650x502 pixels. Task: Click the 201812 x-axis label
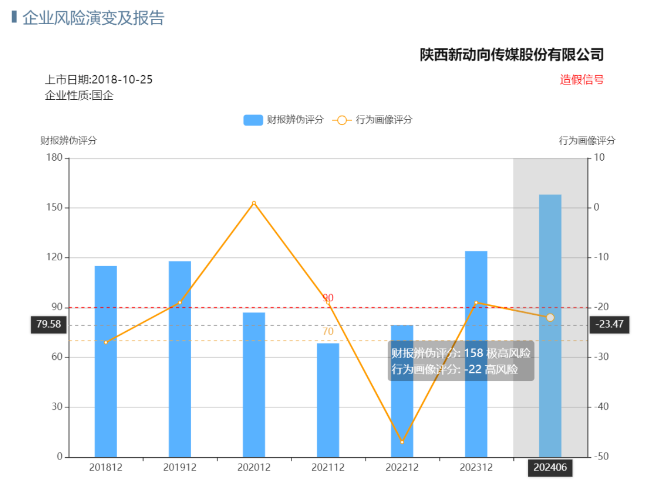[106, 468]
